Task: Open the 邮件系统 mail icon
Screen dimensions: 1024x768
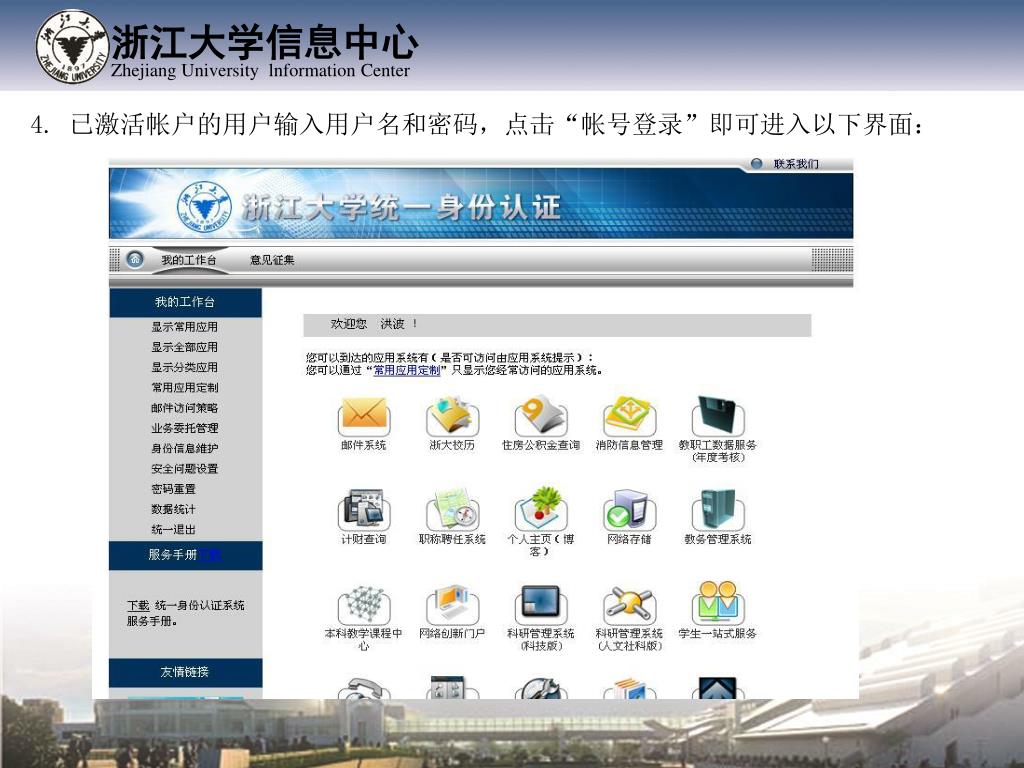Action: 364,417
